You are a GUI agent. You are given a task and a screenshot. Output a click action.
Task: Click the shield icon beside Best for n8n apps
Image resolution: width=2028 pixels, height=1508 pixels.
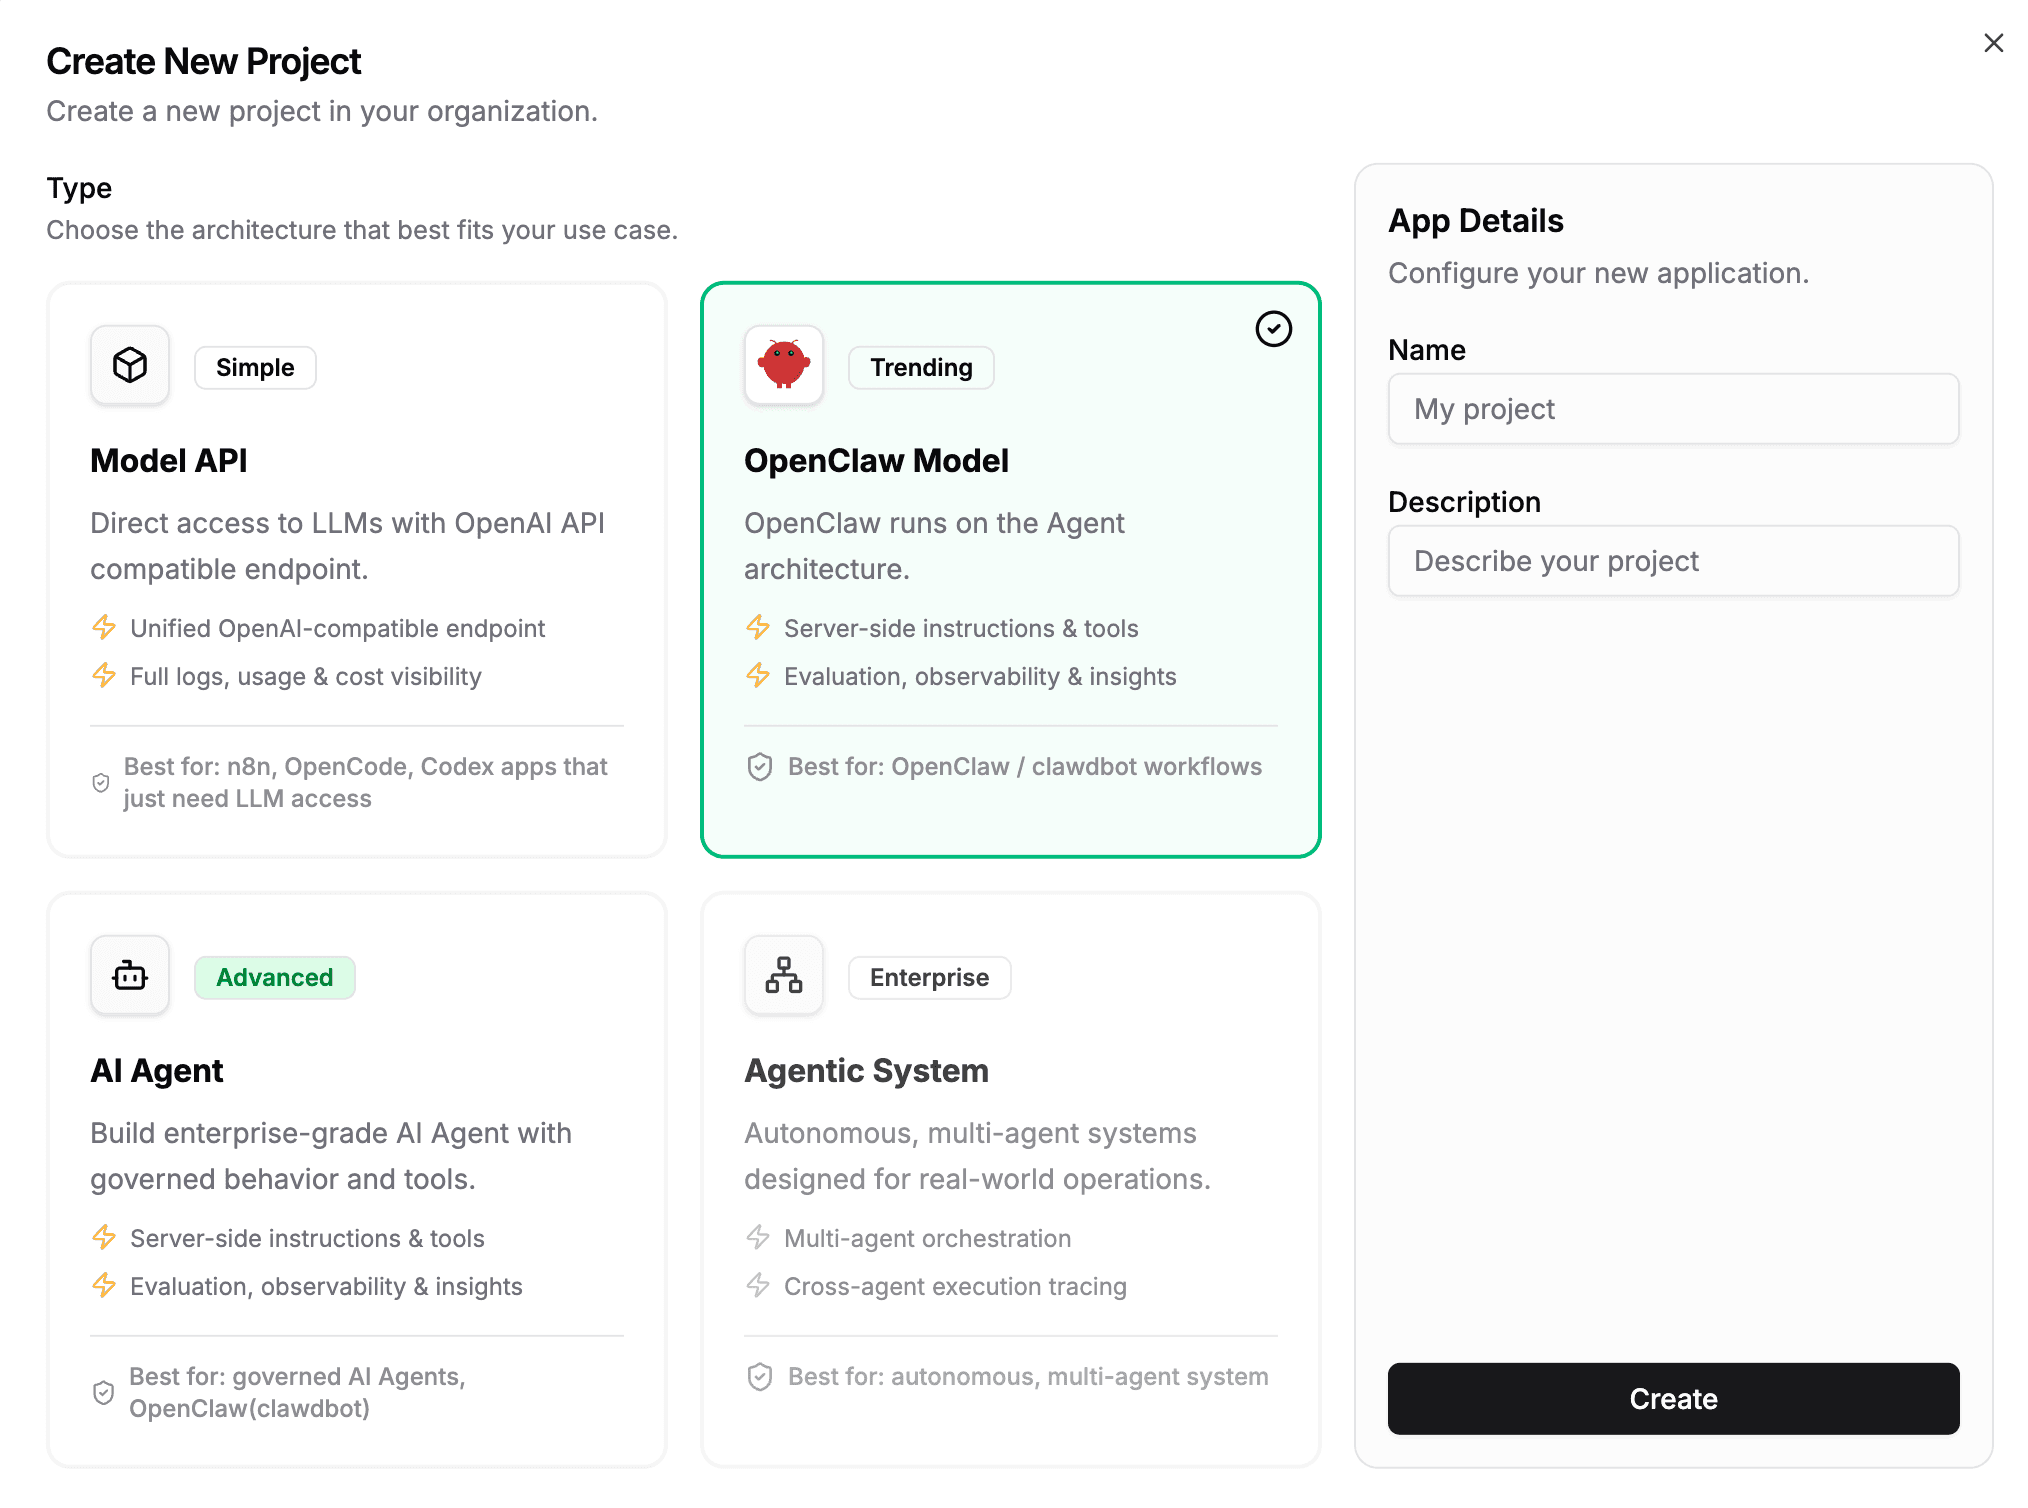[101, 783]
